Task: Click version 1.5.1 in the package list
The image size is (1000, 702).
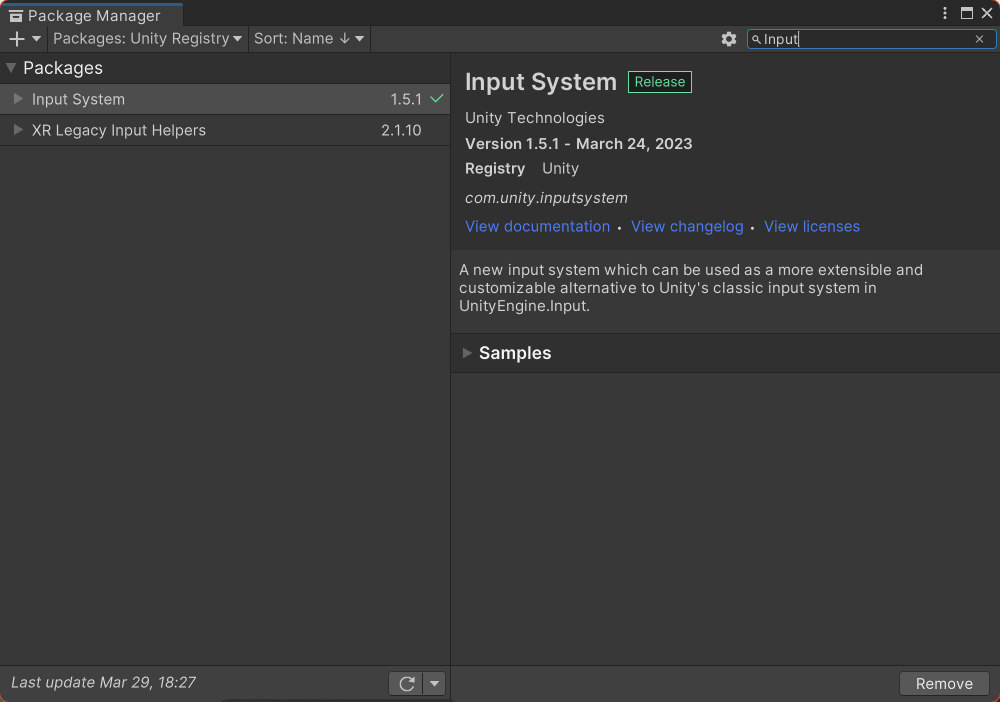Action: (406, 99)
